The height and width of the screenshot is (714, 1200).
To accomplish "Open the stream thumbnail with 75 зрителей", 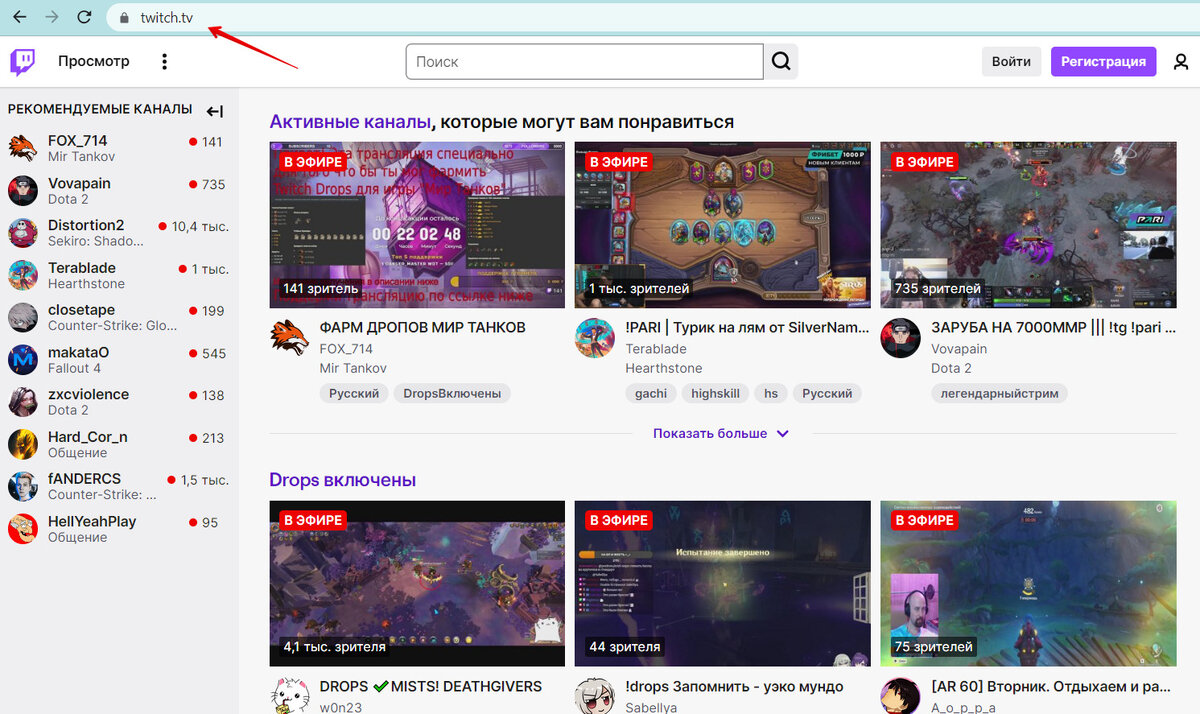I will point(1028,583).
